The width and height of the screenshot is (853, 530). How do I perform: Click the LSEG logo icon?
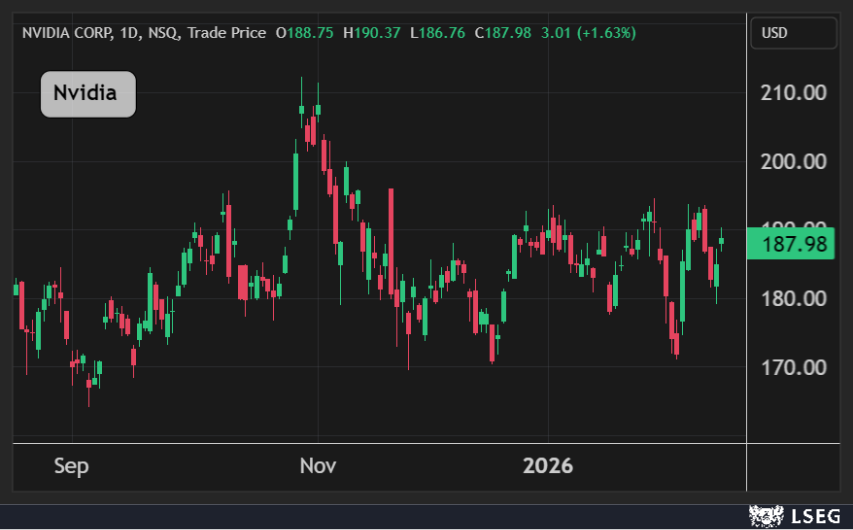(x=764, y=516)
